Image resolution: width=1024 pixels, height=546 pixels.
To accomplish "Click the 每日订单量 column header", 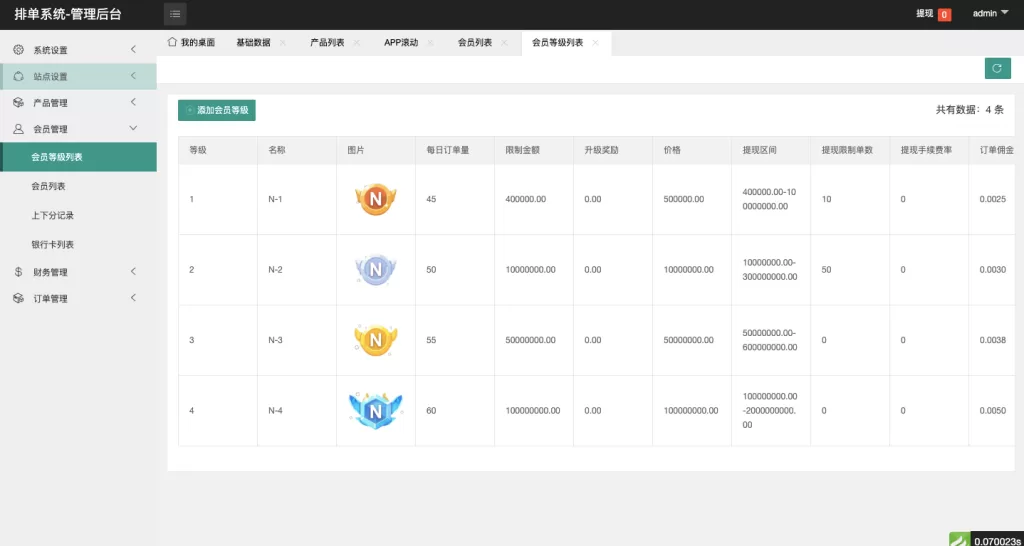I will [x=448, y=150].
